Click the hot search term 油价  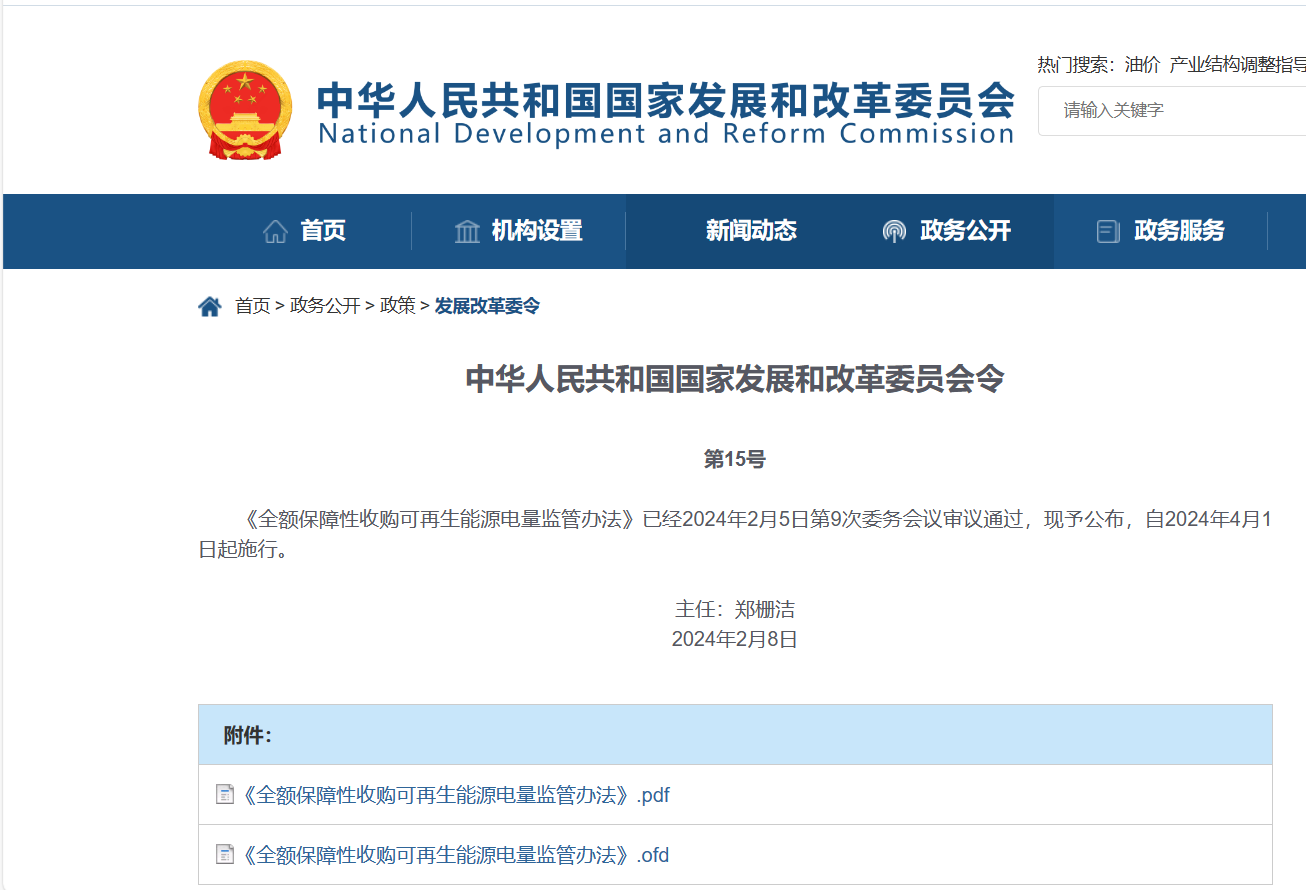point(1142,65)
